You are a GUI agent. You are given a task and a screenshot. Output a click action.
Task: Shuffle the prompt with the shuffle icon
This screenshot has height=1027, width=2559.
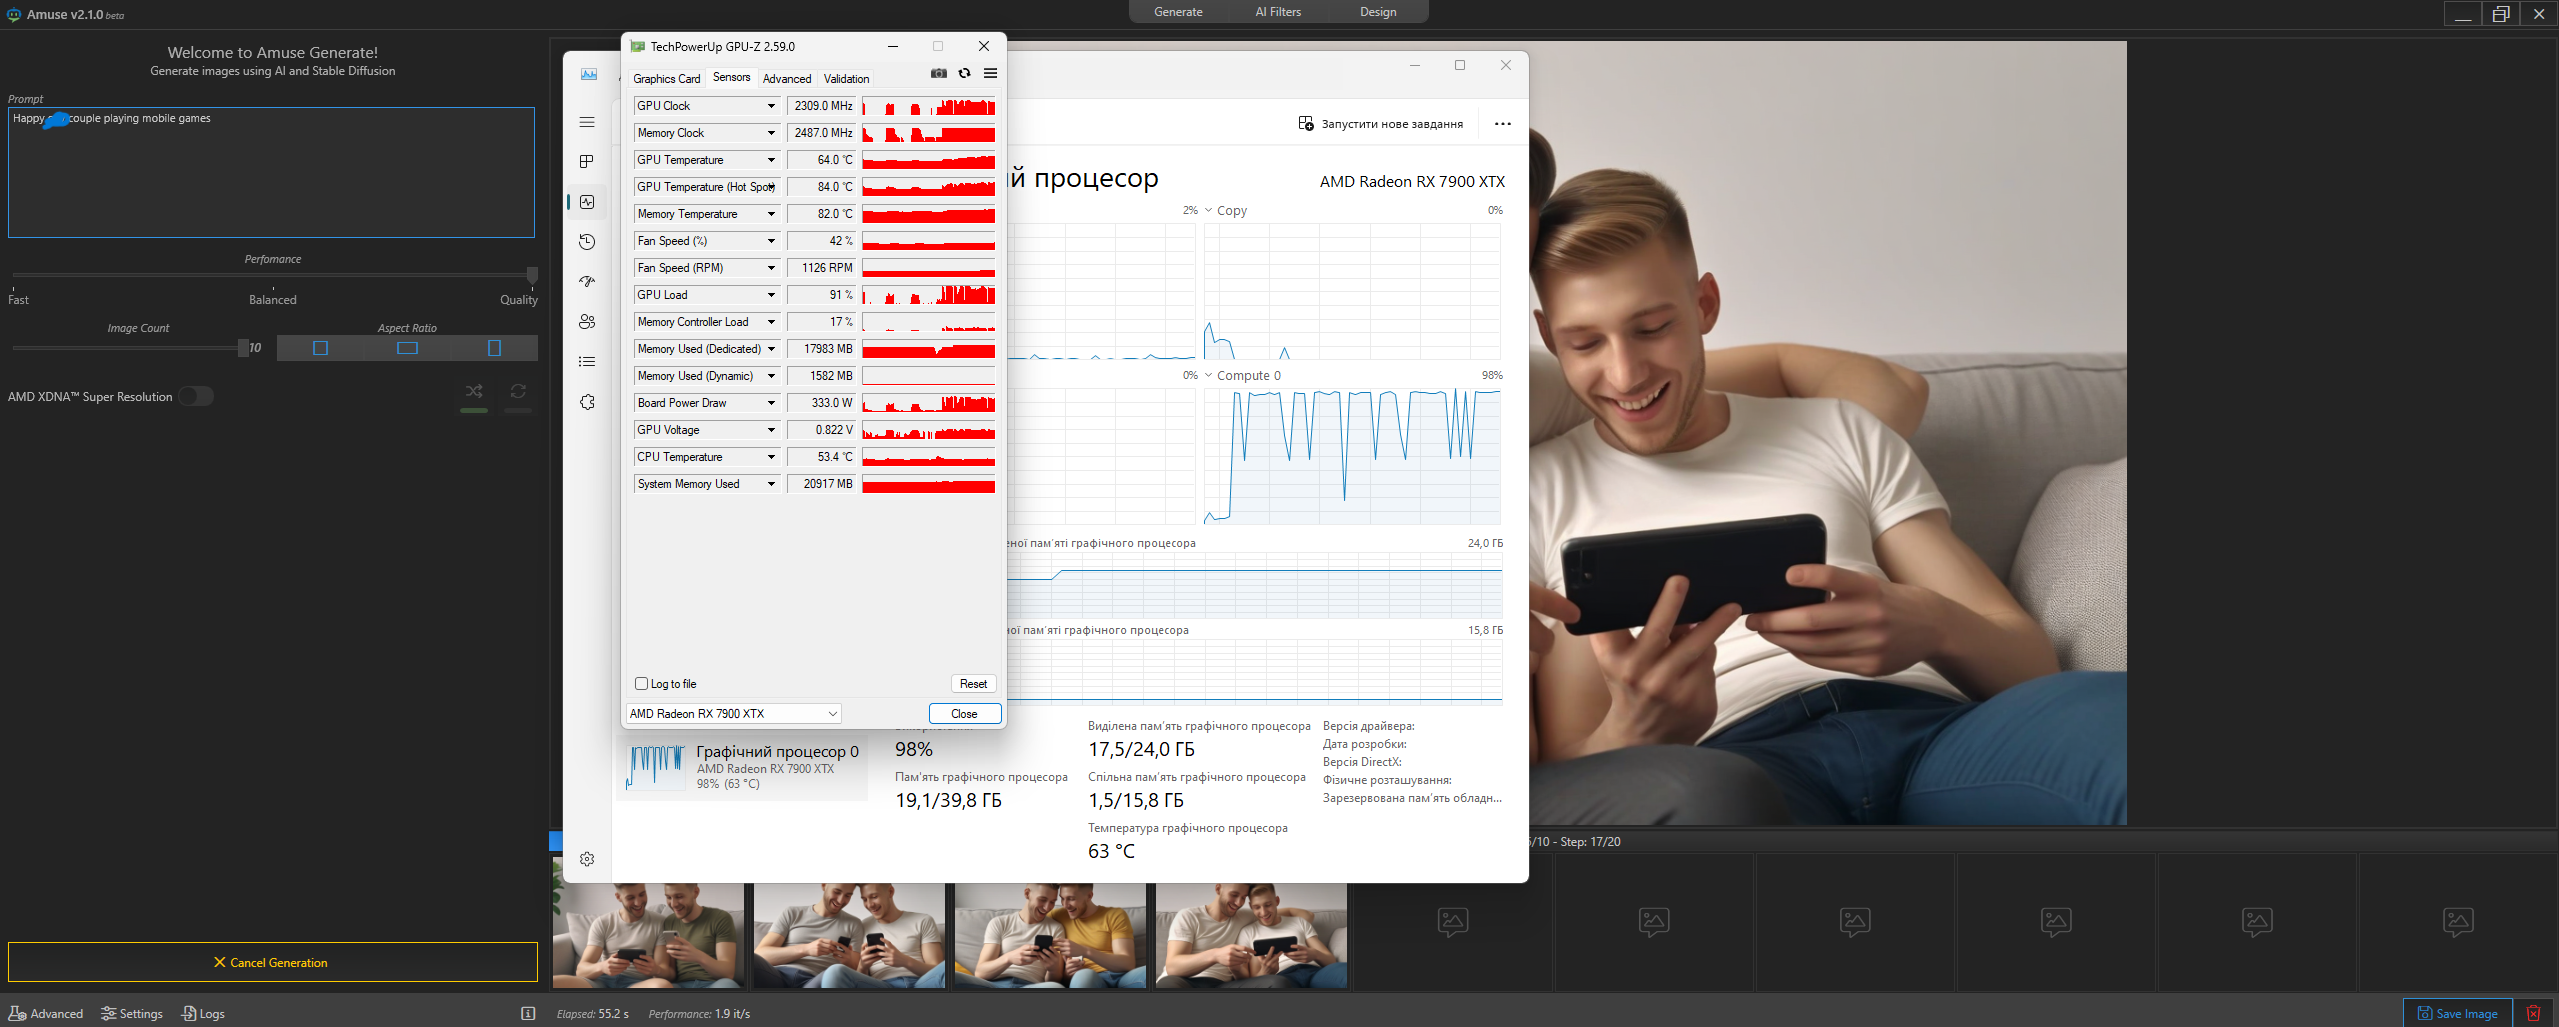click(474, 392)
